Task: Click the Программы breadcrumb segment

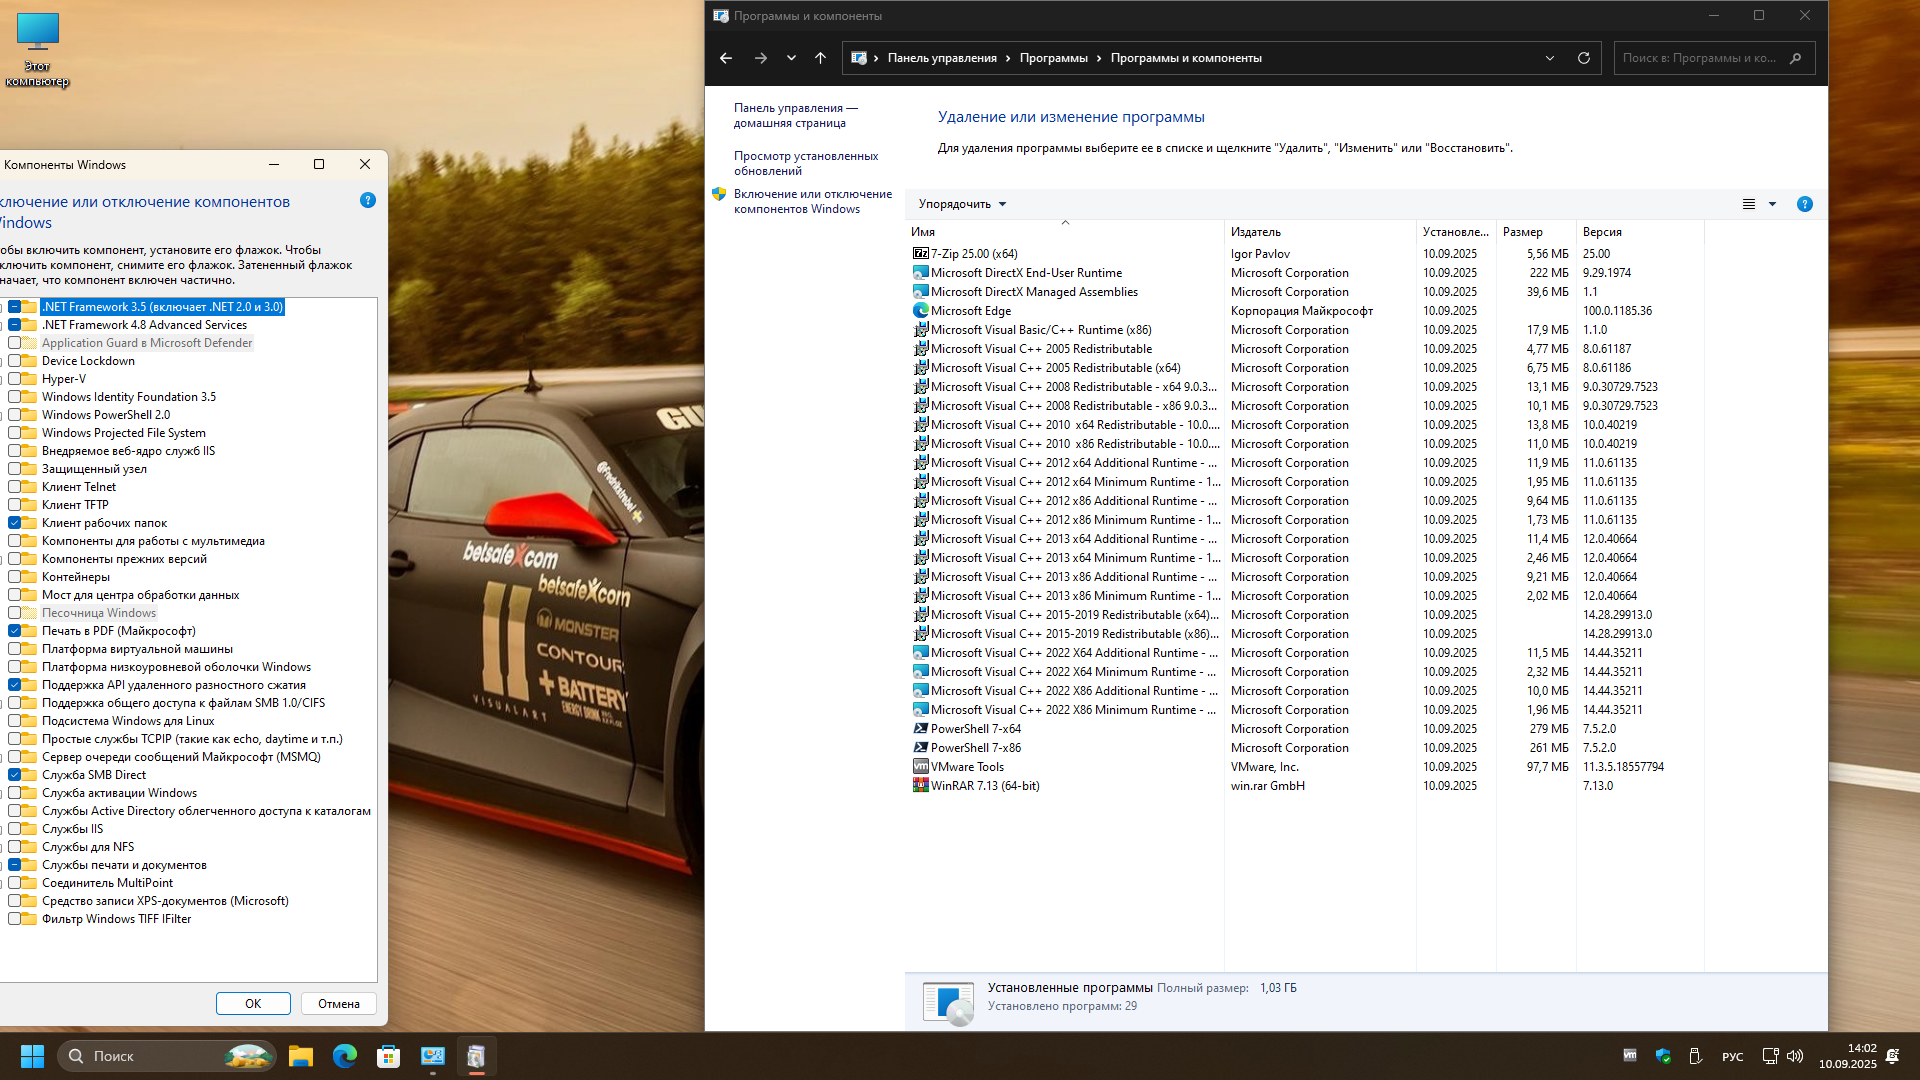Action: (1054, 58)
